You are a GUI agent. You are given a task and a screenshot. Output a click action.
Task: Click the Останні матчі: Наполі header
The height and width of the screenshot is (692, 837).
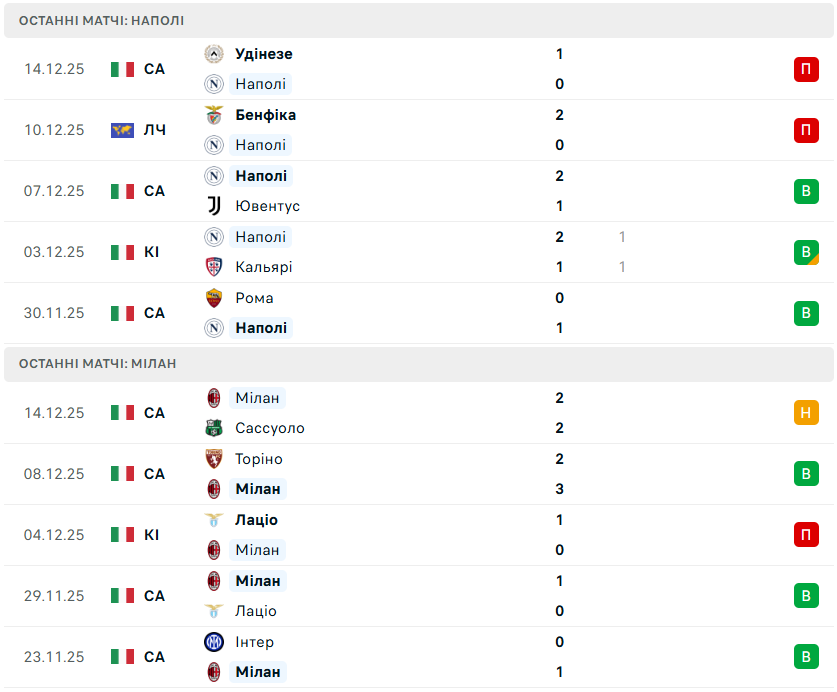point(101,20)
